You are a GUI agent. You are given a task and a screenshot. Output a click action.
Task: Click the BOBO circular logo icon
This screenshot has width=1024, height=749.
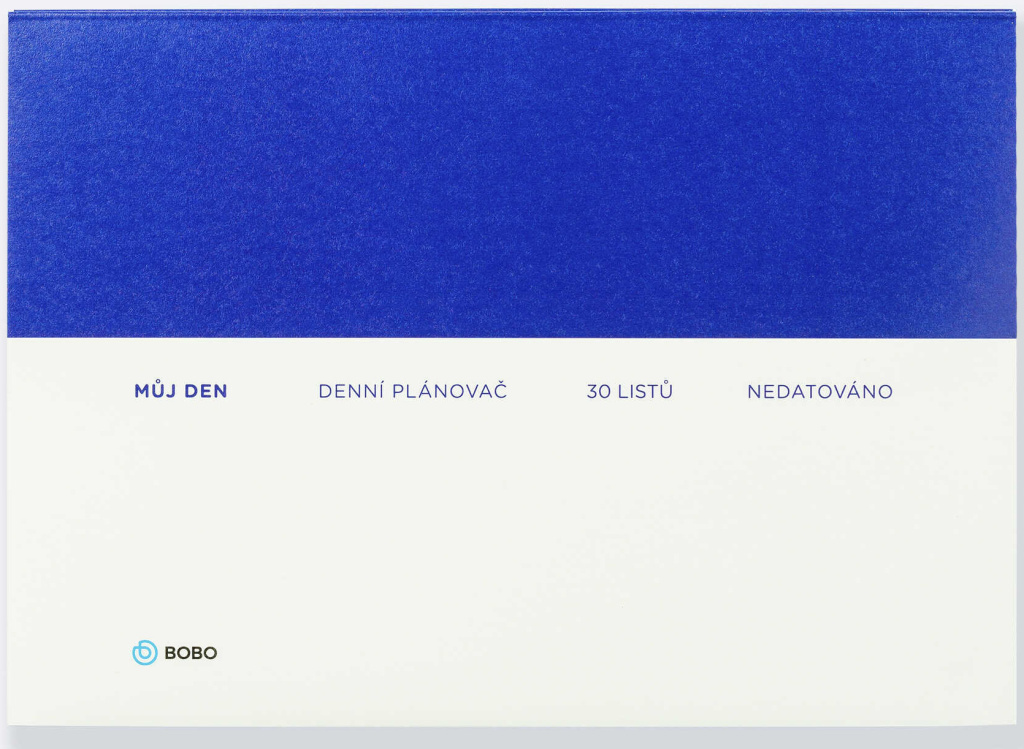point(145,653)
